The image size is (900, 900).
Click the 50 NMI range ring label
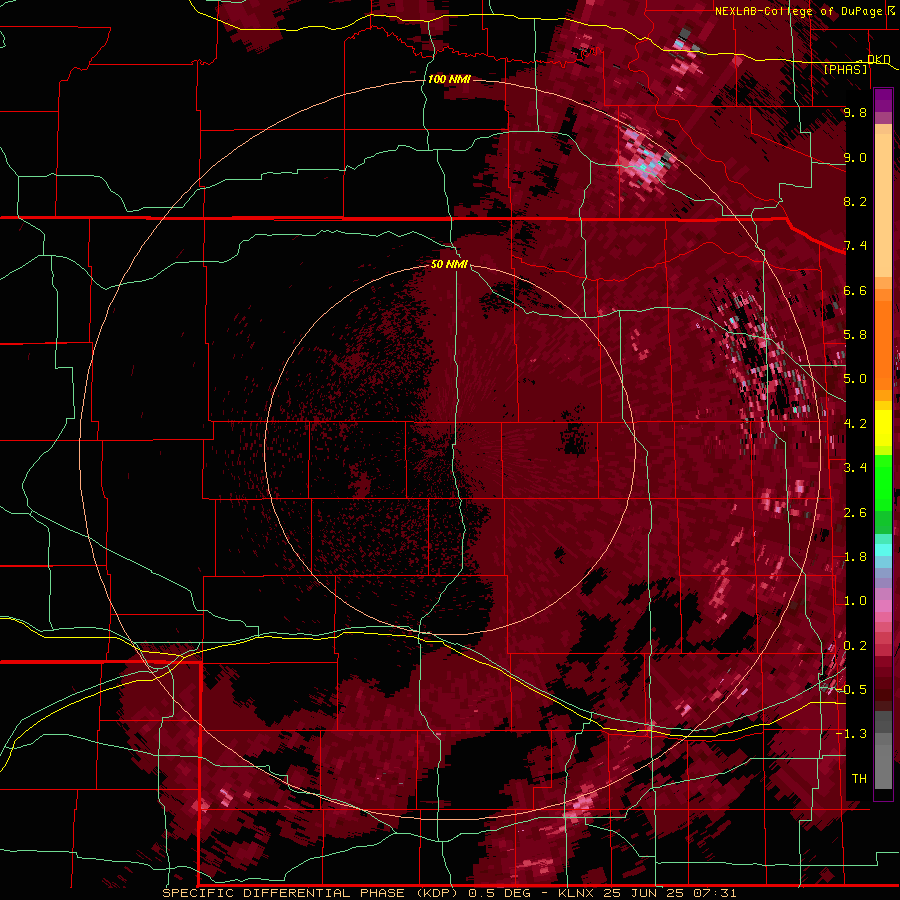coord(449,264)
